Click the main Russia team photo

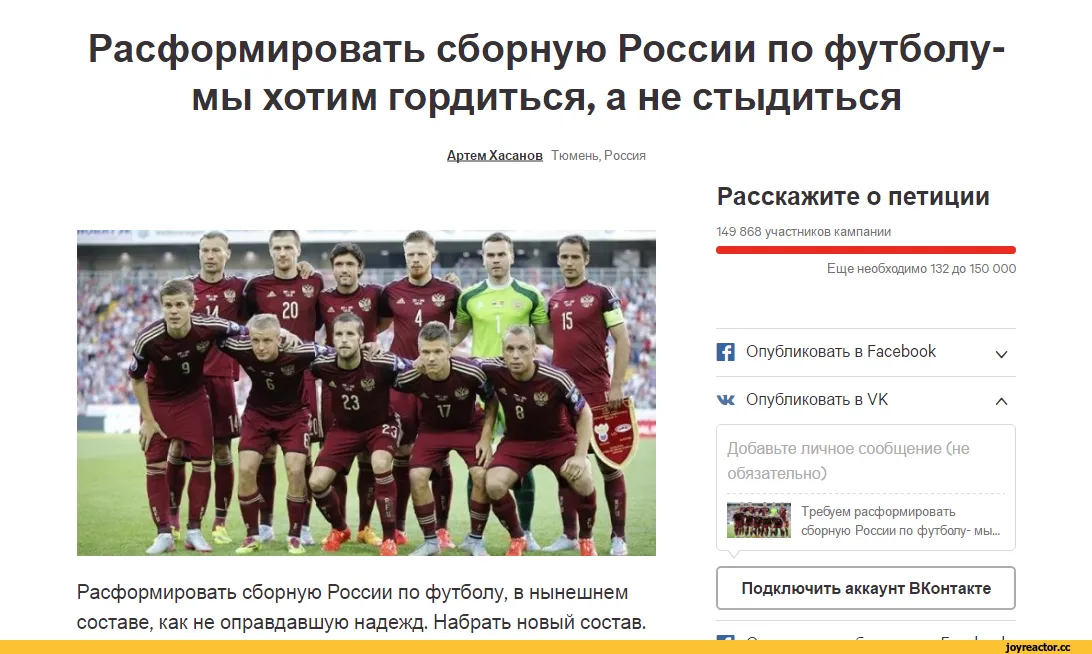coord(366,393)
